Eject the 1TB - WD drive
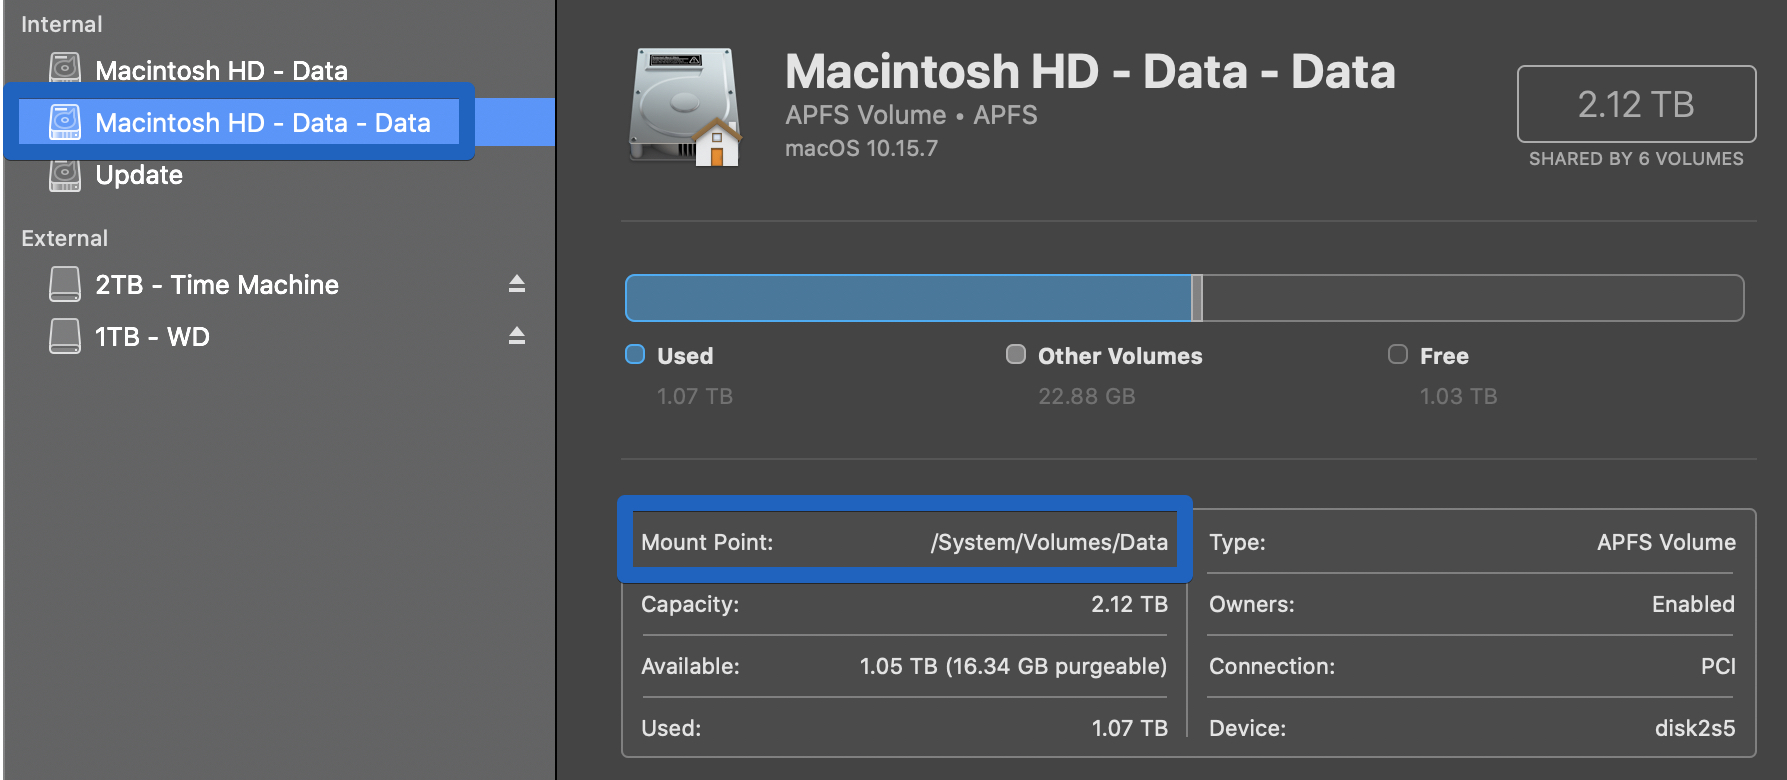This screenshot has width=1787, height=780. [x=516, y=336]
